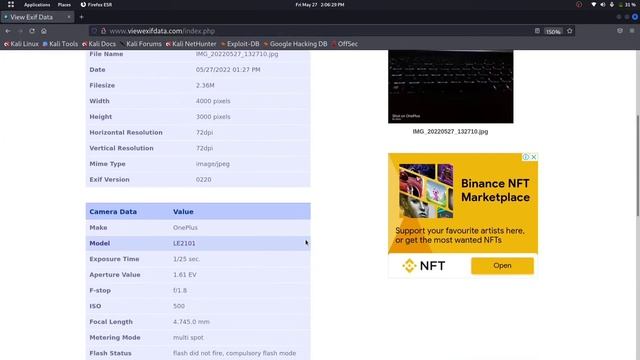
Task: Click the site security padlock icon
Action: coord(104,31)
